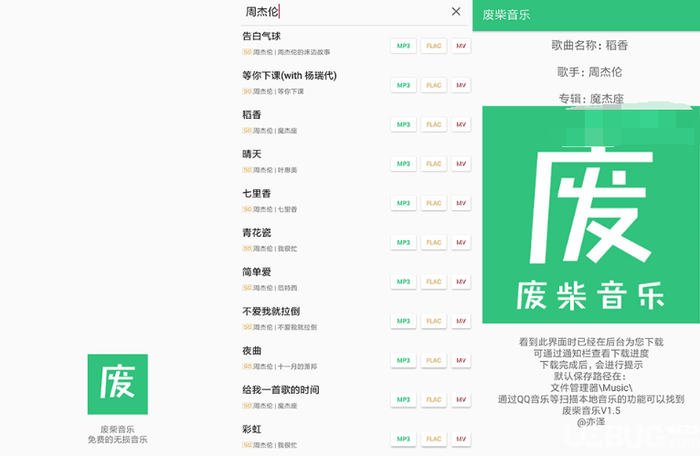Click the save path text 文件管理器\Music\
The width and height of the screenshot is (700, 456).
point(591,388)
